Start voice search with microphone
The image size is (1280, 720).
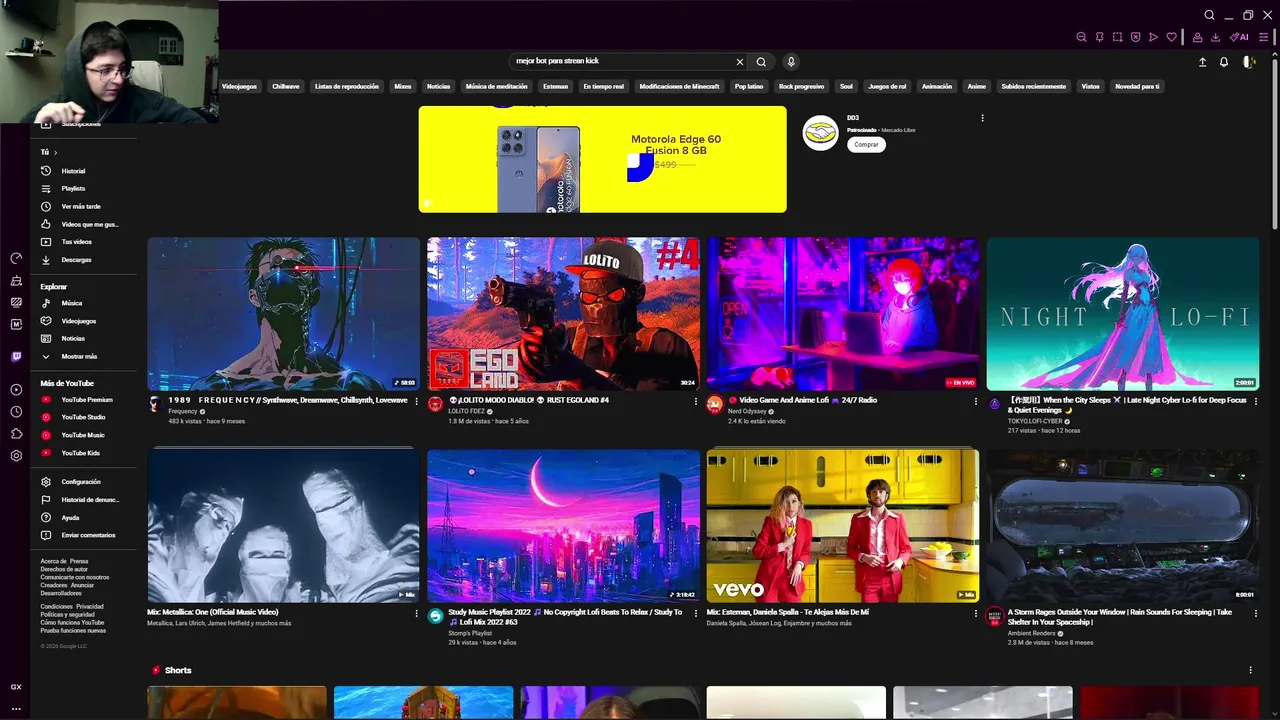click(x=791, y=62)
